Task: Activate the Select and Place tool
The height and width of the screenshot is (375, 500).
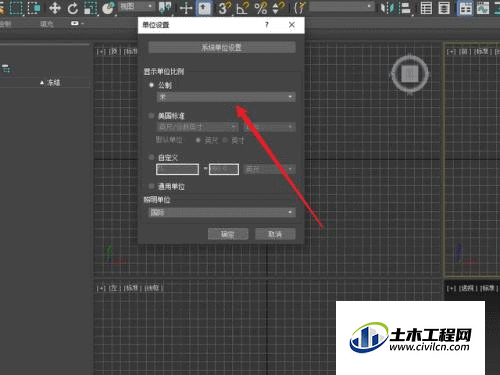Action: coord(108,8)
